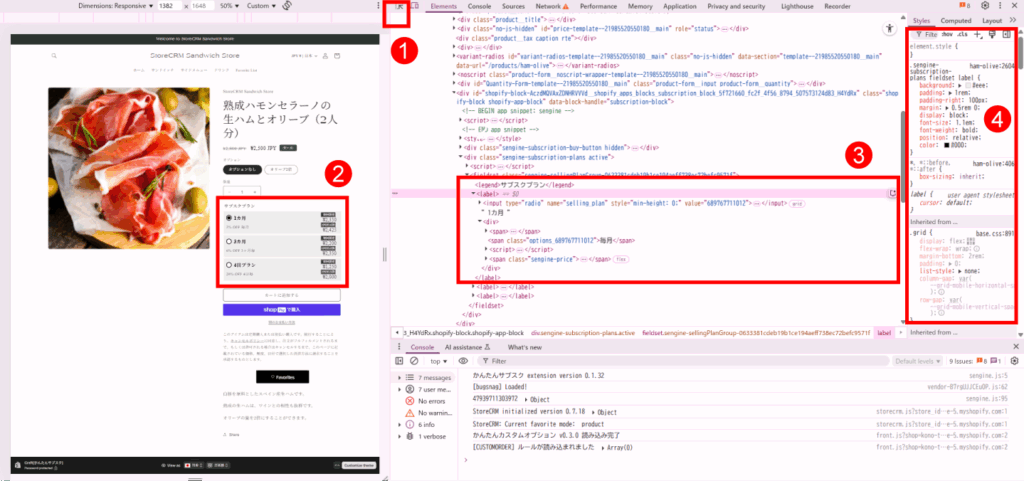Switch to the Computed tab
This screenshot has height=481, width=1024.
point(955,20)
